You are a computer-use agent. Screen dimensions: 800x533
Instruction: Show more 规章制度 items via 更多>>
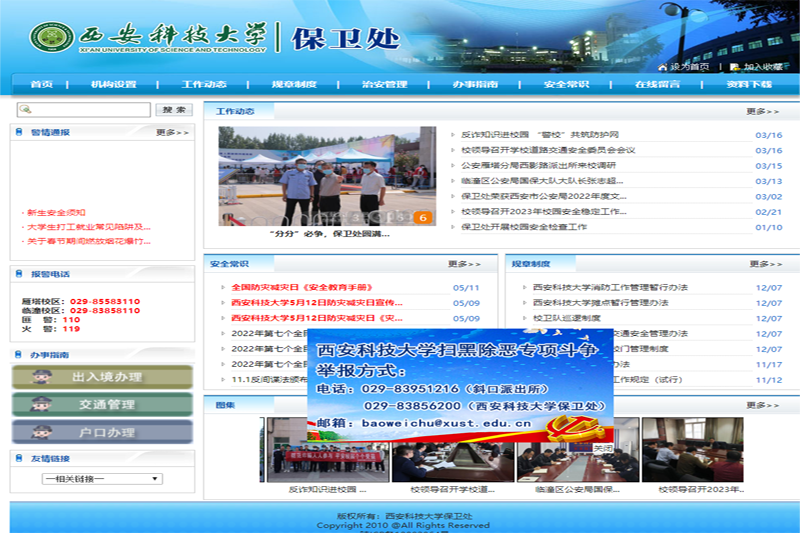[766, 264]
